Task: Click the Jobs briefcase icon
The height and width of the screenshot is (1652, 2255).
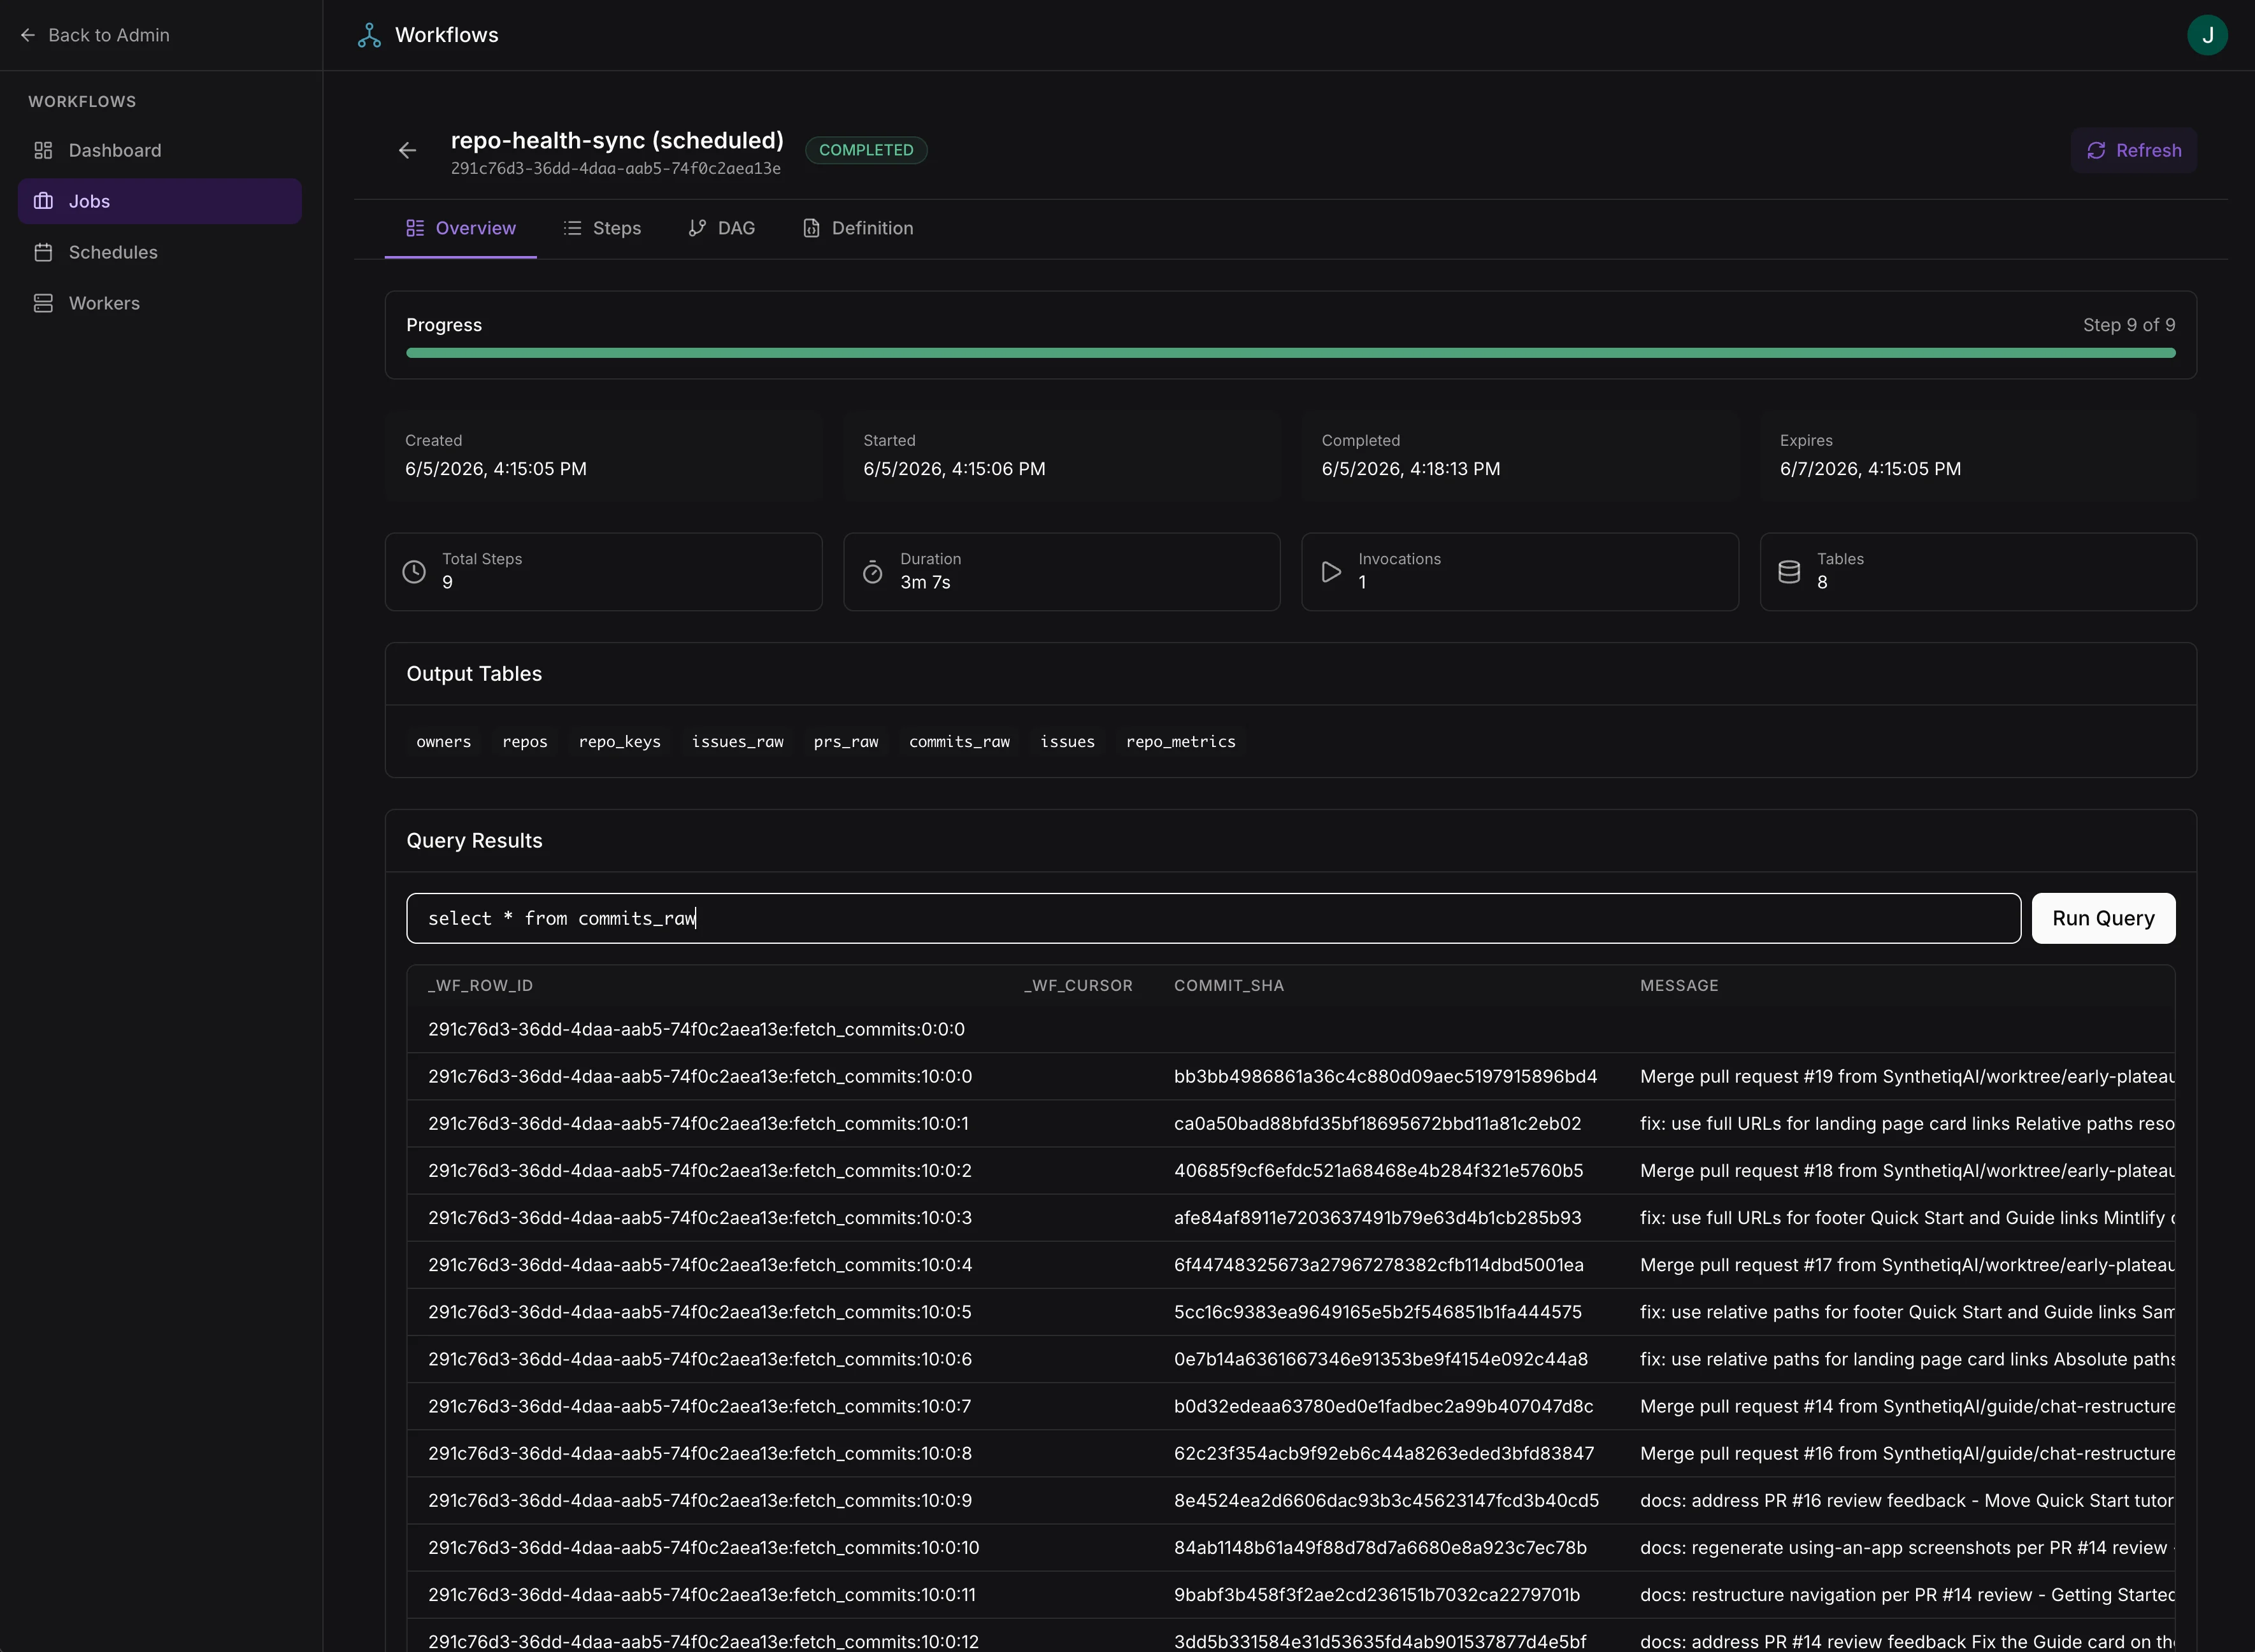Action: [43, 201]
